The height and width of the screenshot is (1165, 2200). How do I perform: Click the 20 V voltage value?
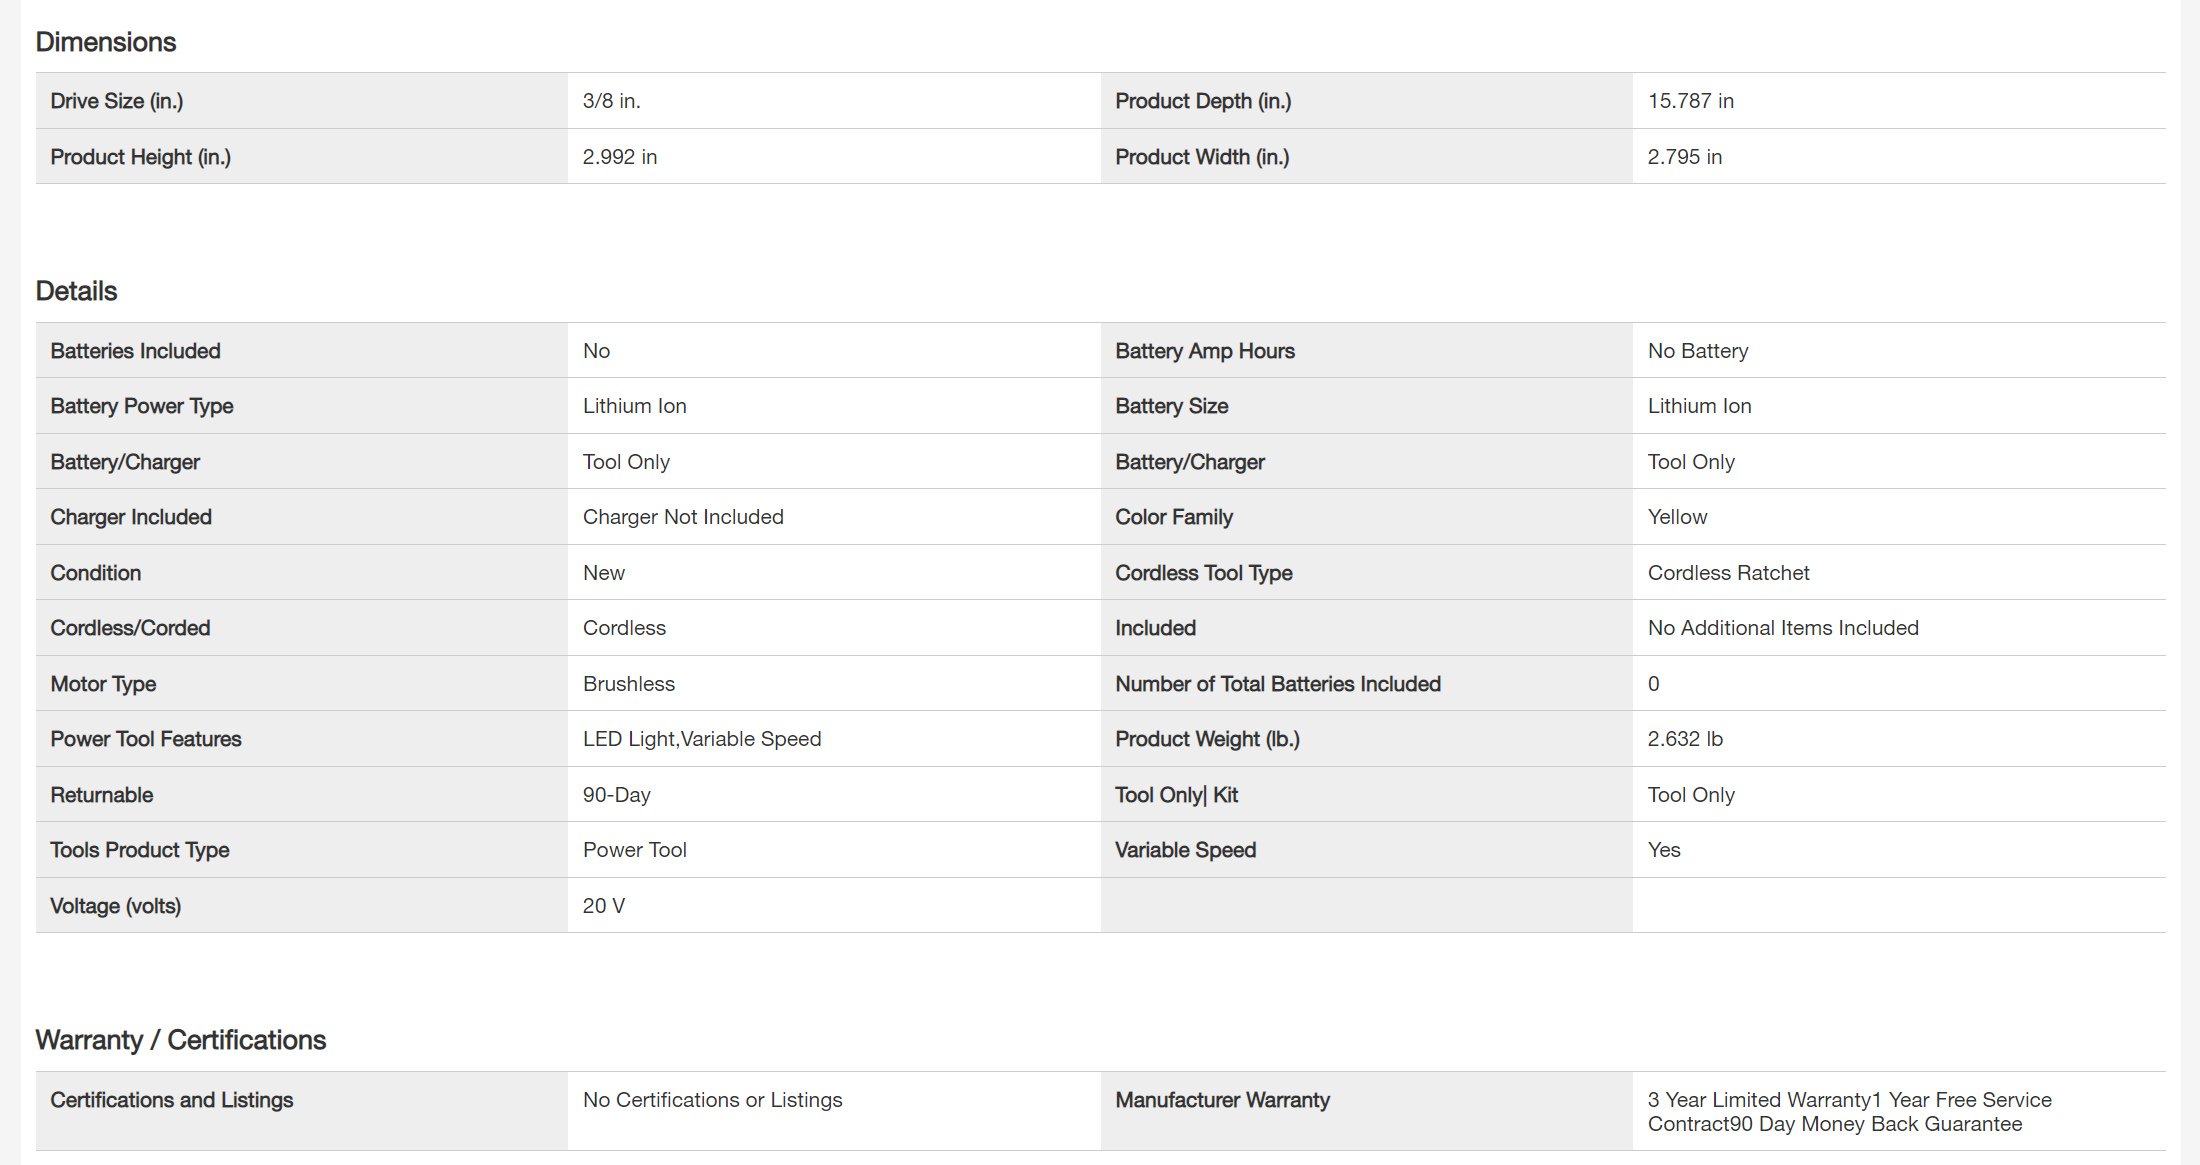(604, 906)
